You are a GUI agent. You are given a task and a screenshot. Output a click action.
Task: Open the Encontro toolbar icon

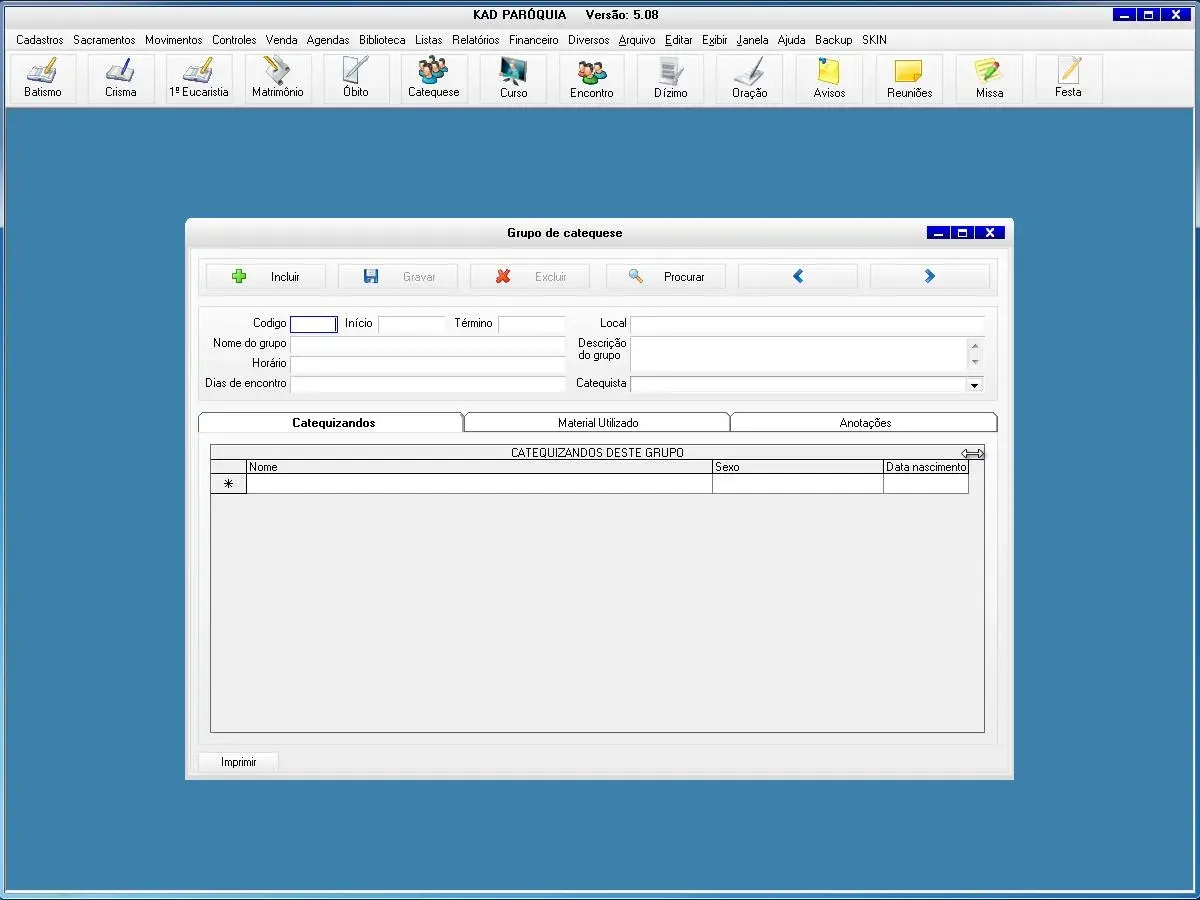(592, 79)
